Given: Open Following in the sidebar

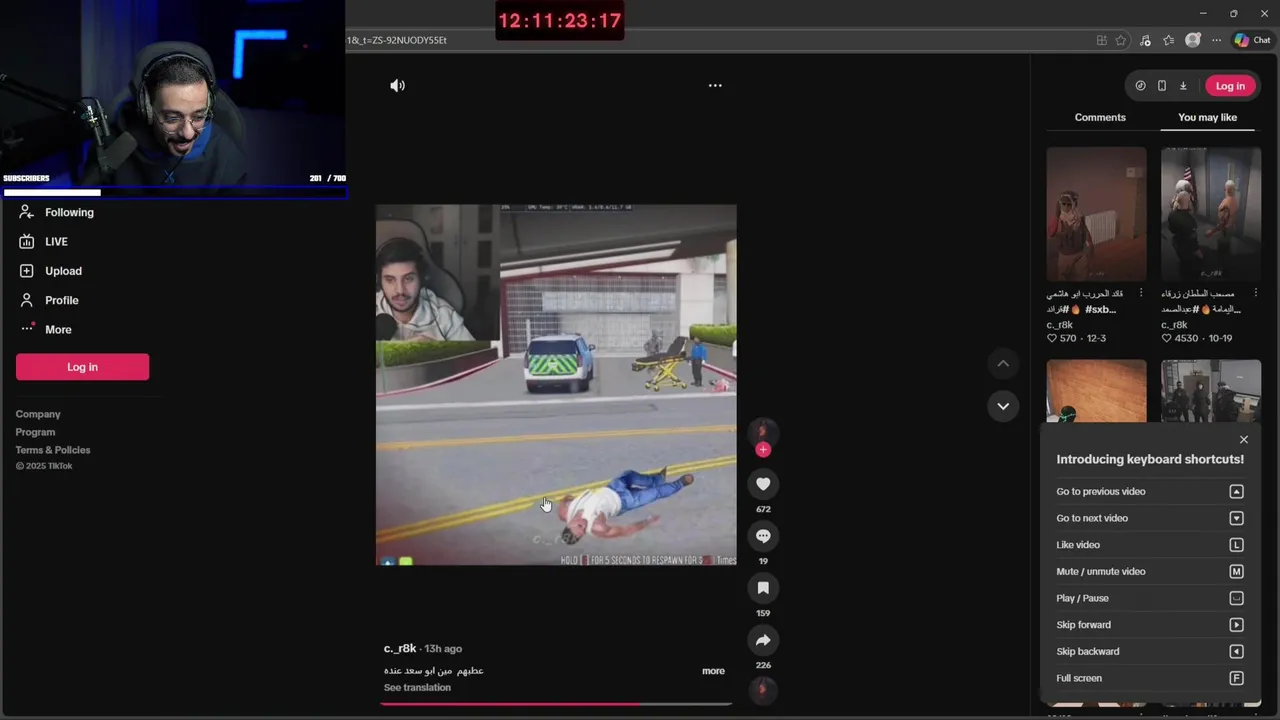Looking at the screenshot, I should point(57,212).
